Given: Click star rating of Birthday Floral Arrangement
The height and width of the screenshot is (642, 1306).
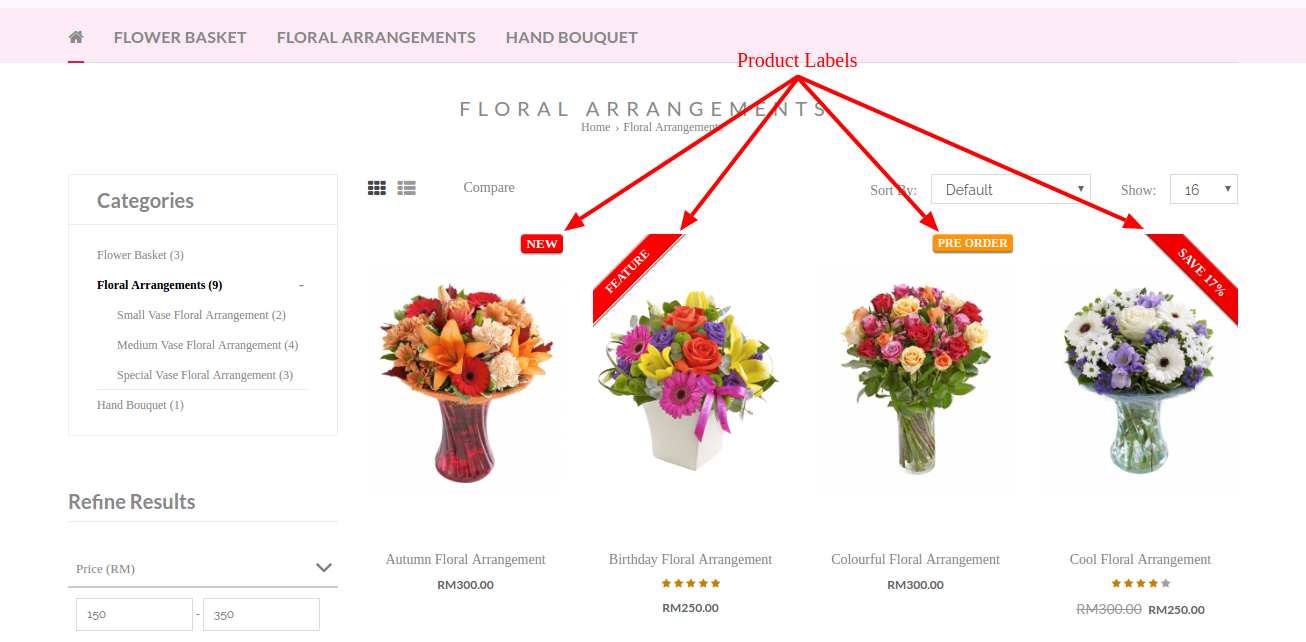Looking at the screenshot, I should (x=691, y=584).
